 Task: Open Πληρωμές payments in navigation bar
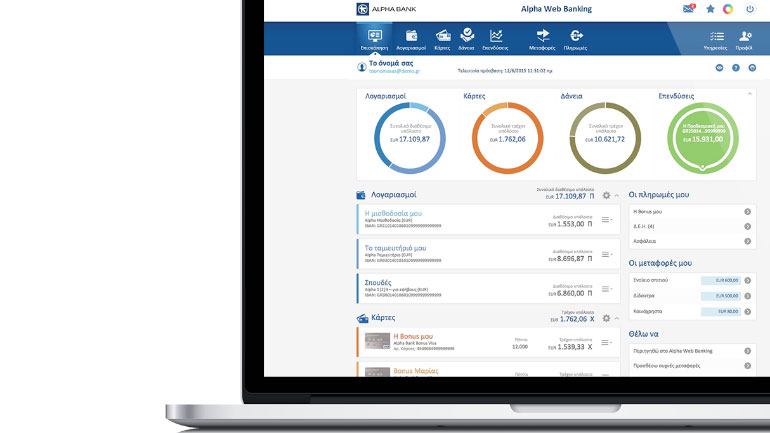575,38
